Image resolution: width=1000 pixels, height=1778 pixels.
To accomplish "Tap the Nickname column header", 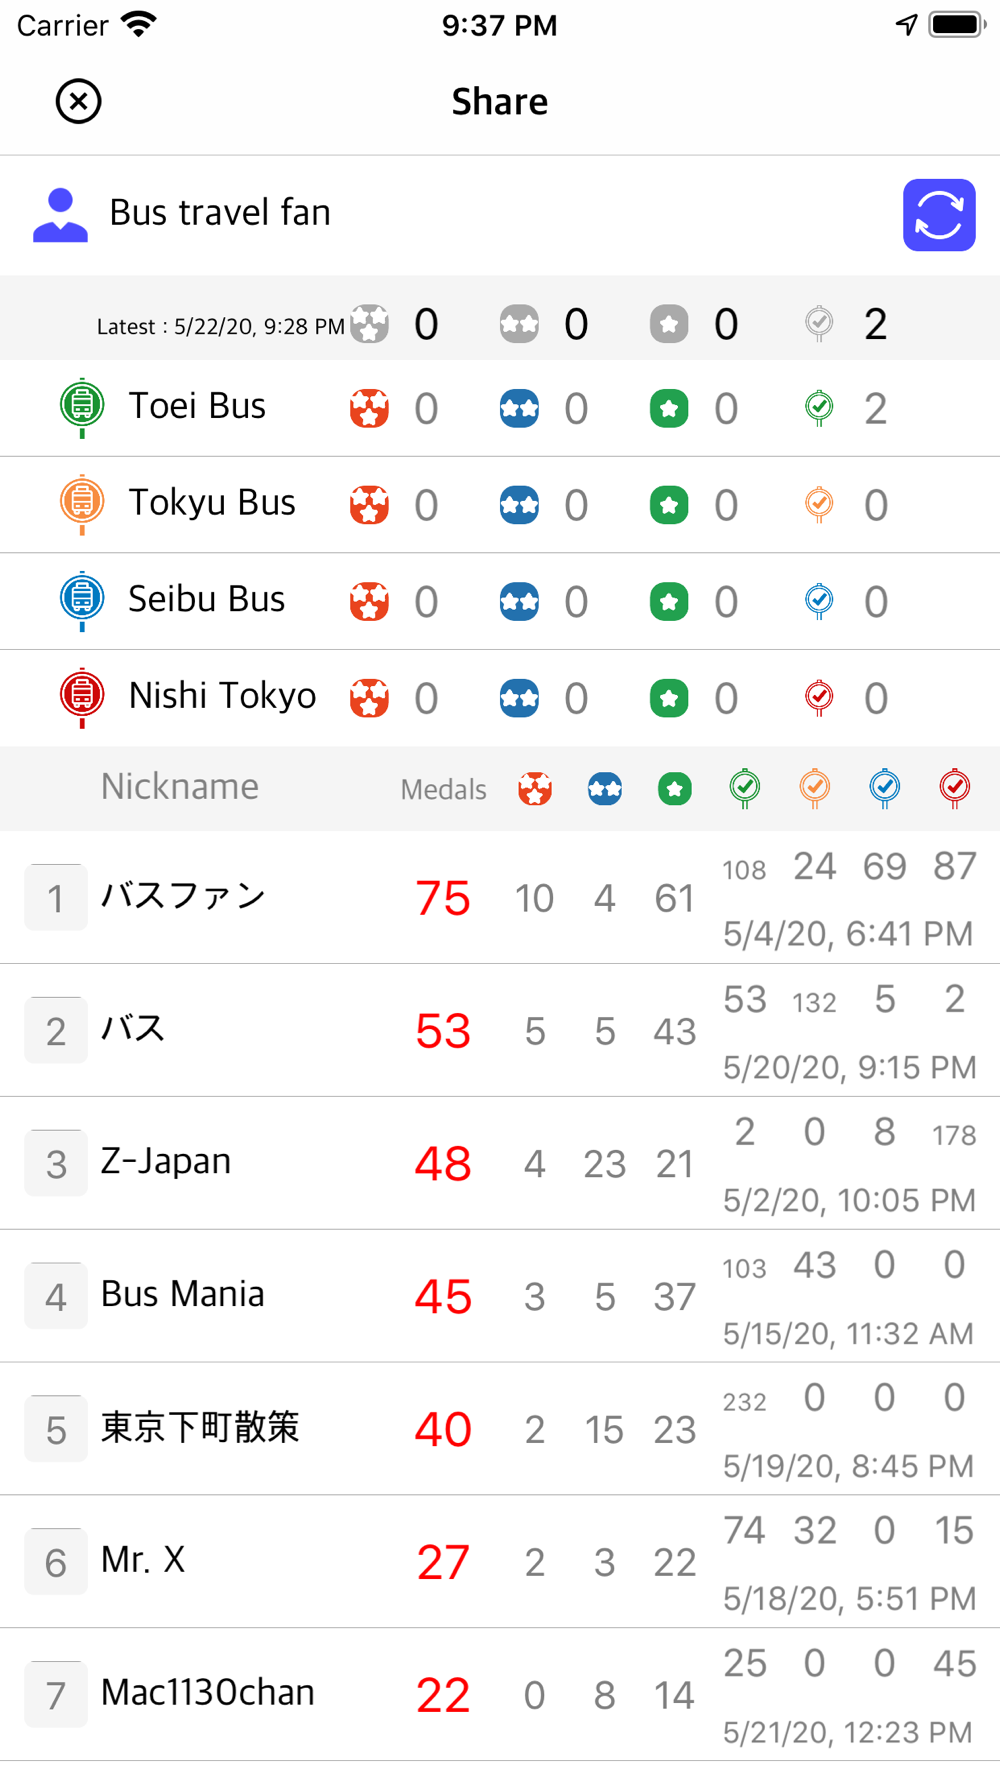I will pyautogui.click(x=180, y=787).
